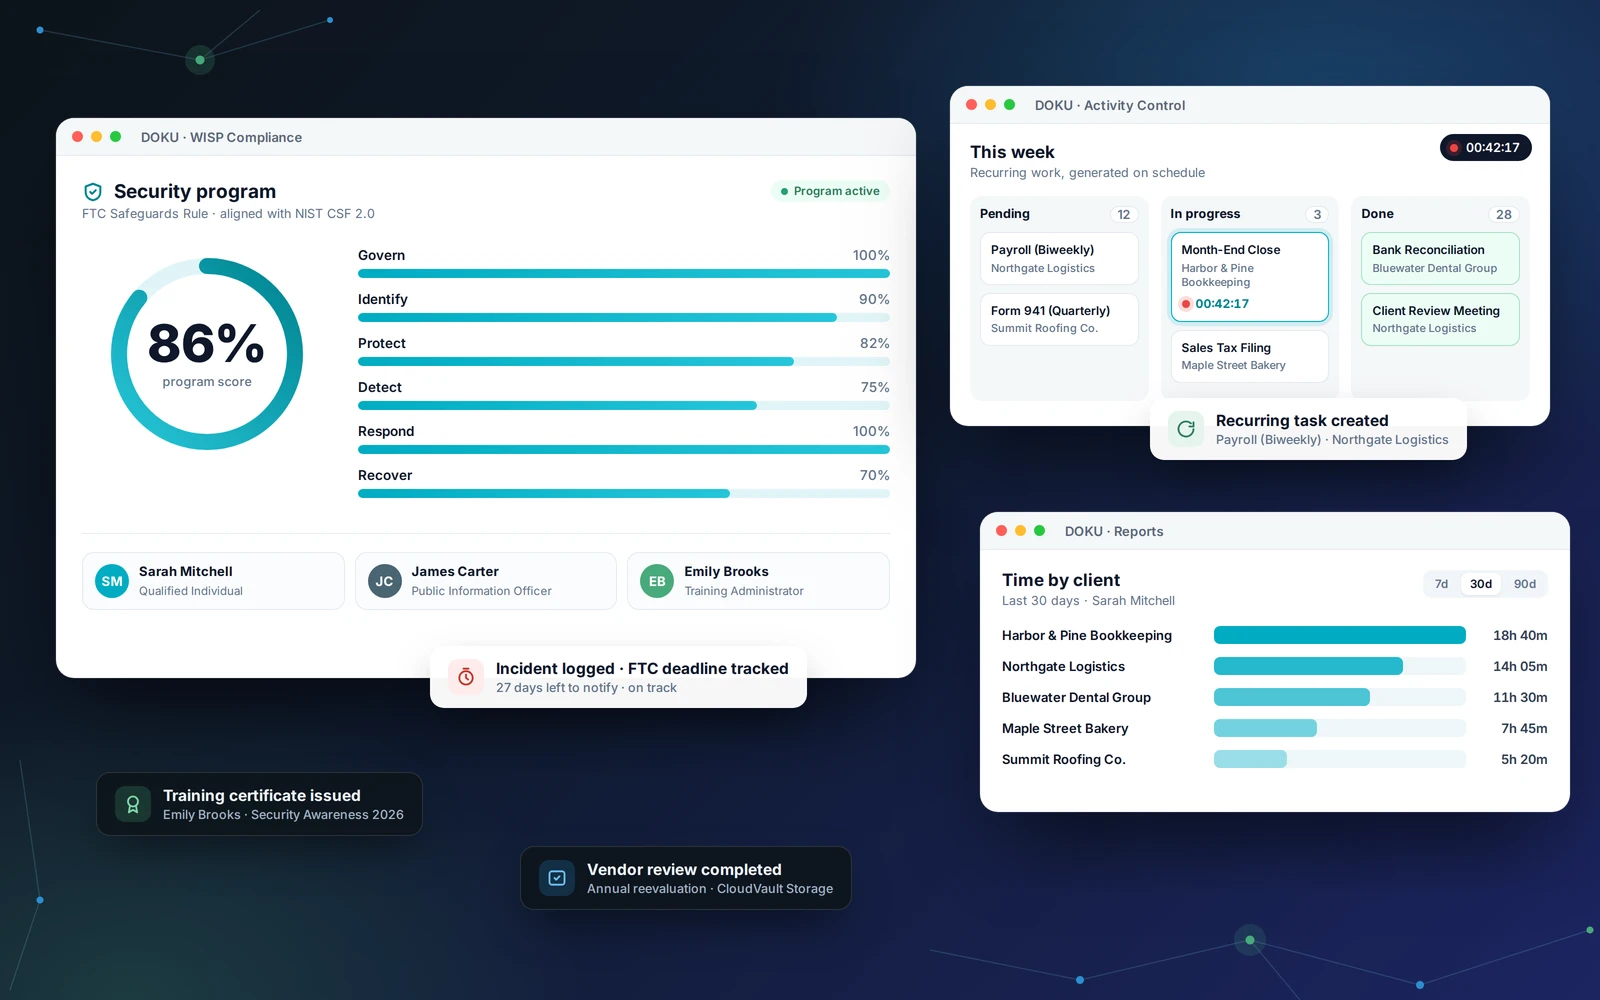Open James Carter Public Information Officer card
1600x1000 pixels.
point(486,581)
